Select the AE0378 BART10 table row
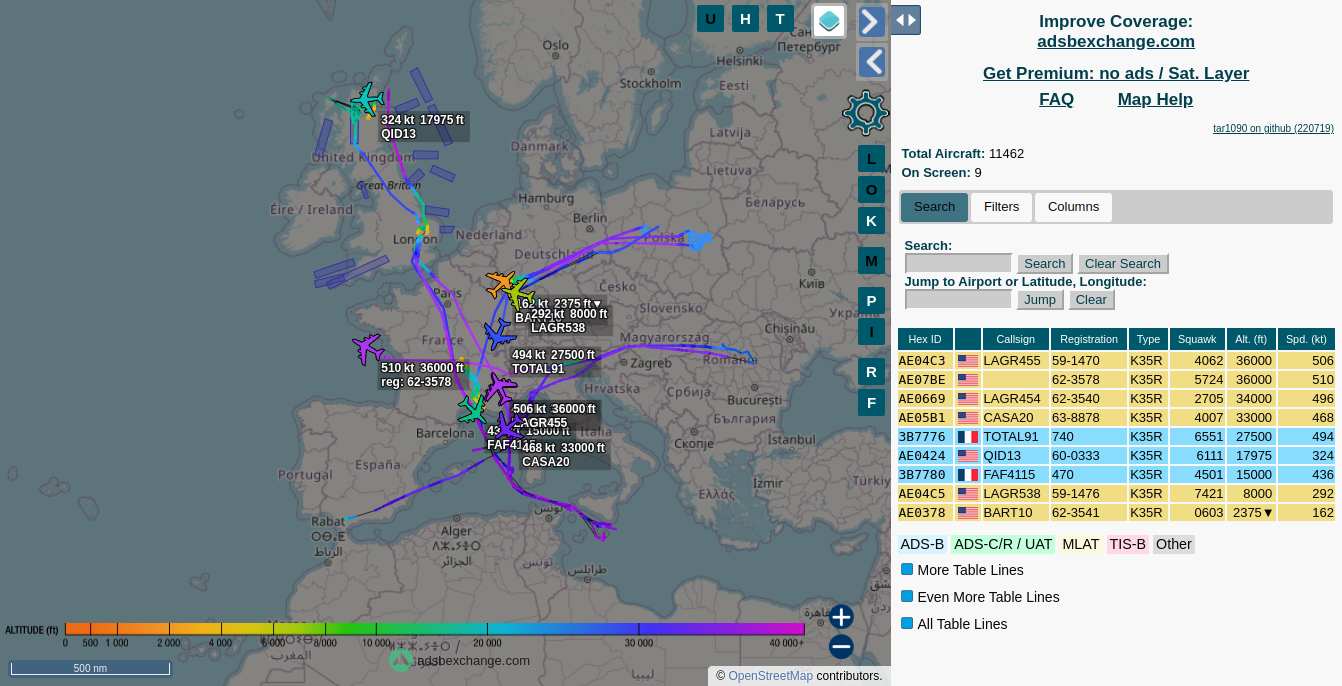This screenshot has width=1342, height=686. (1116, 513)
